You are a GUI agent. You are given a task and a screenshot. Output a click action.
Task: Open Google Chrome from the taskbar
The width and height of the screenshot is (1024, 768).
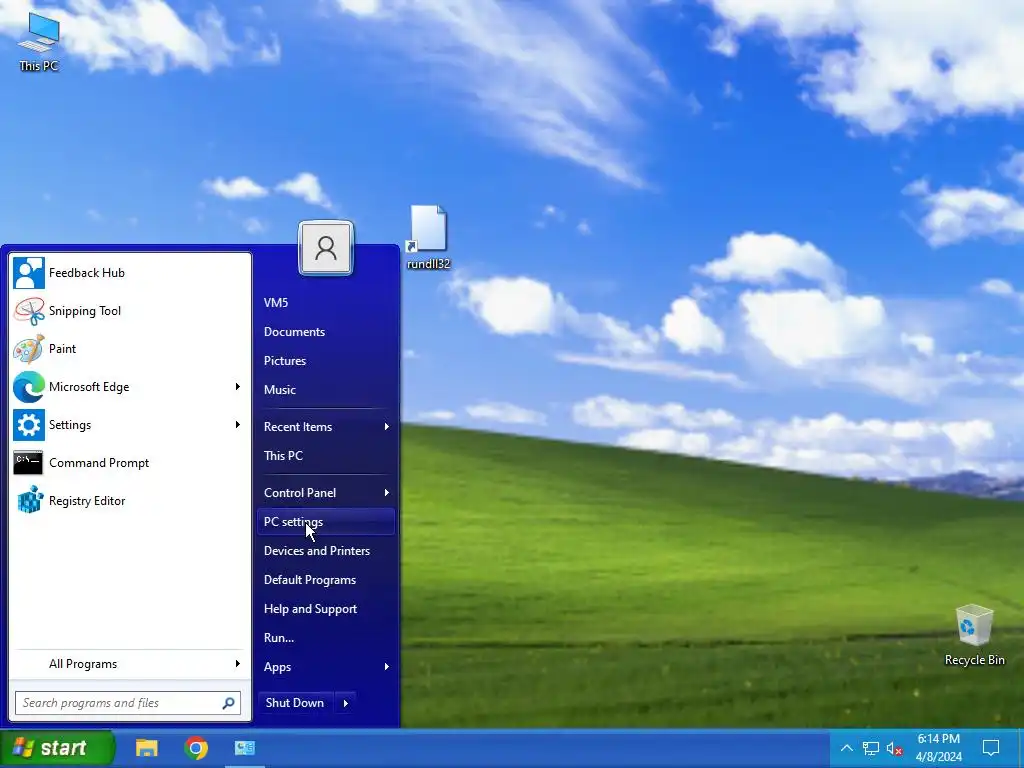[x=196, y=748]
